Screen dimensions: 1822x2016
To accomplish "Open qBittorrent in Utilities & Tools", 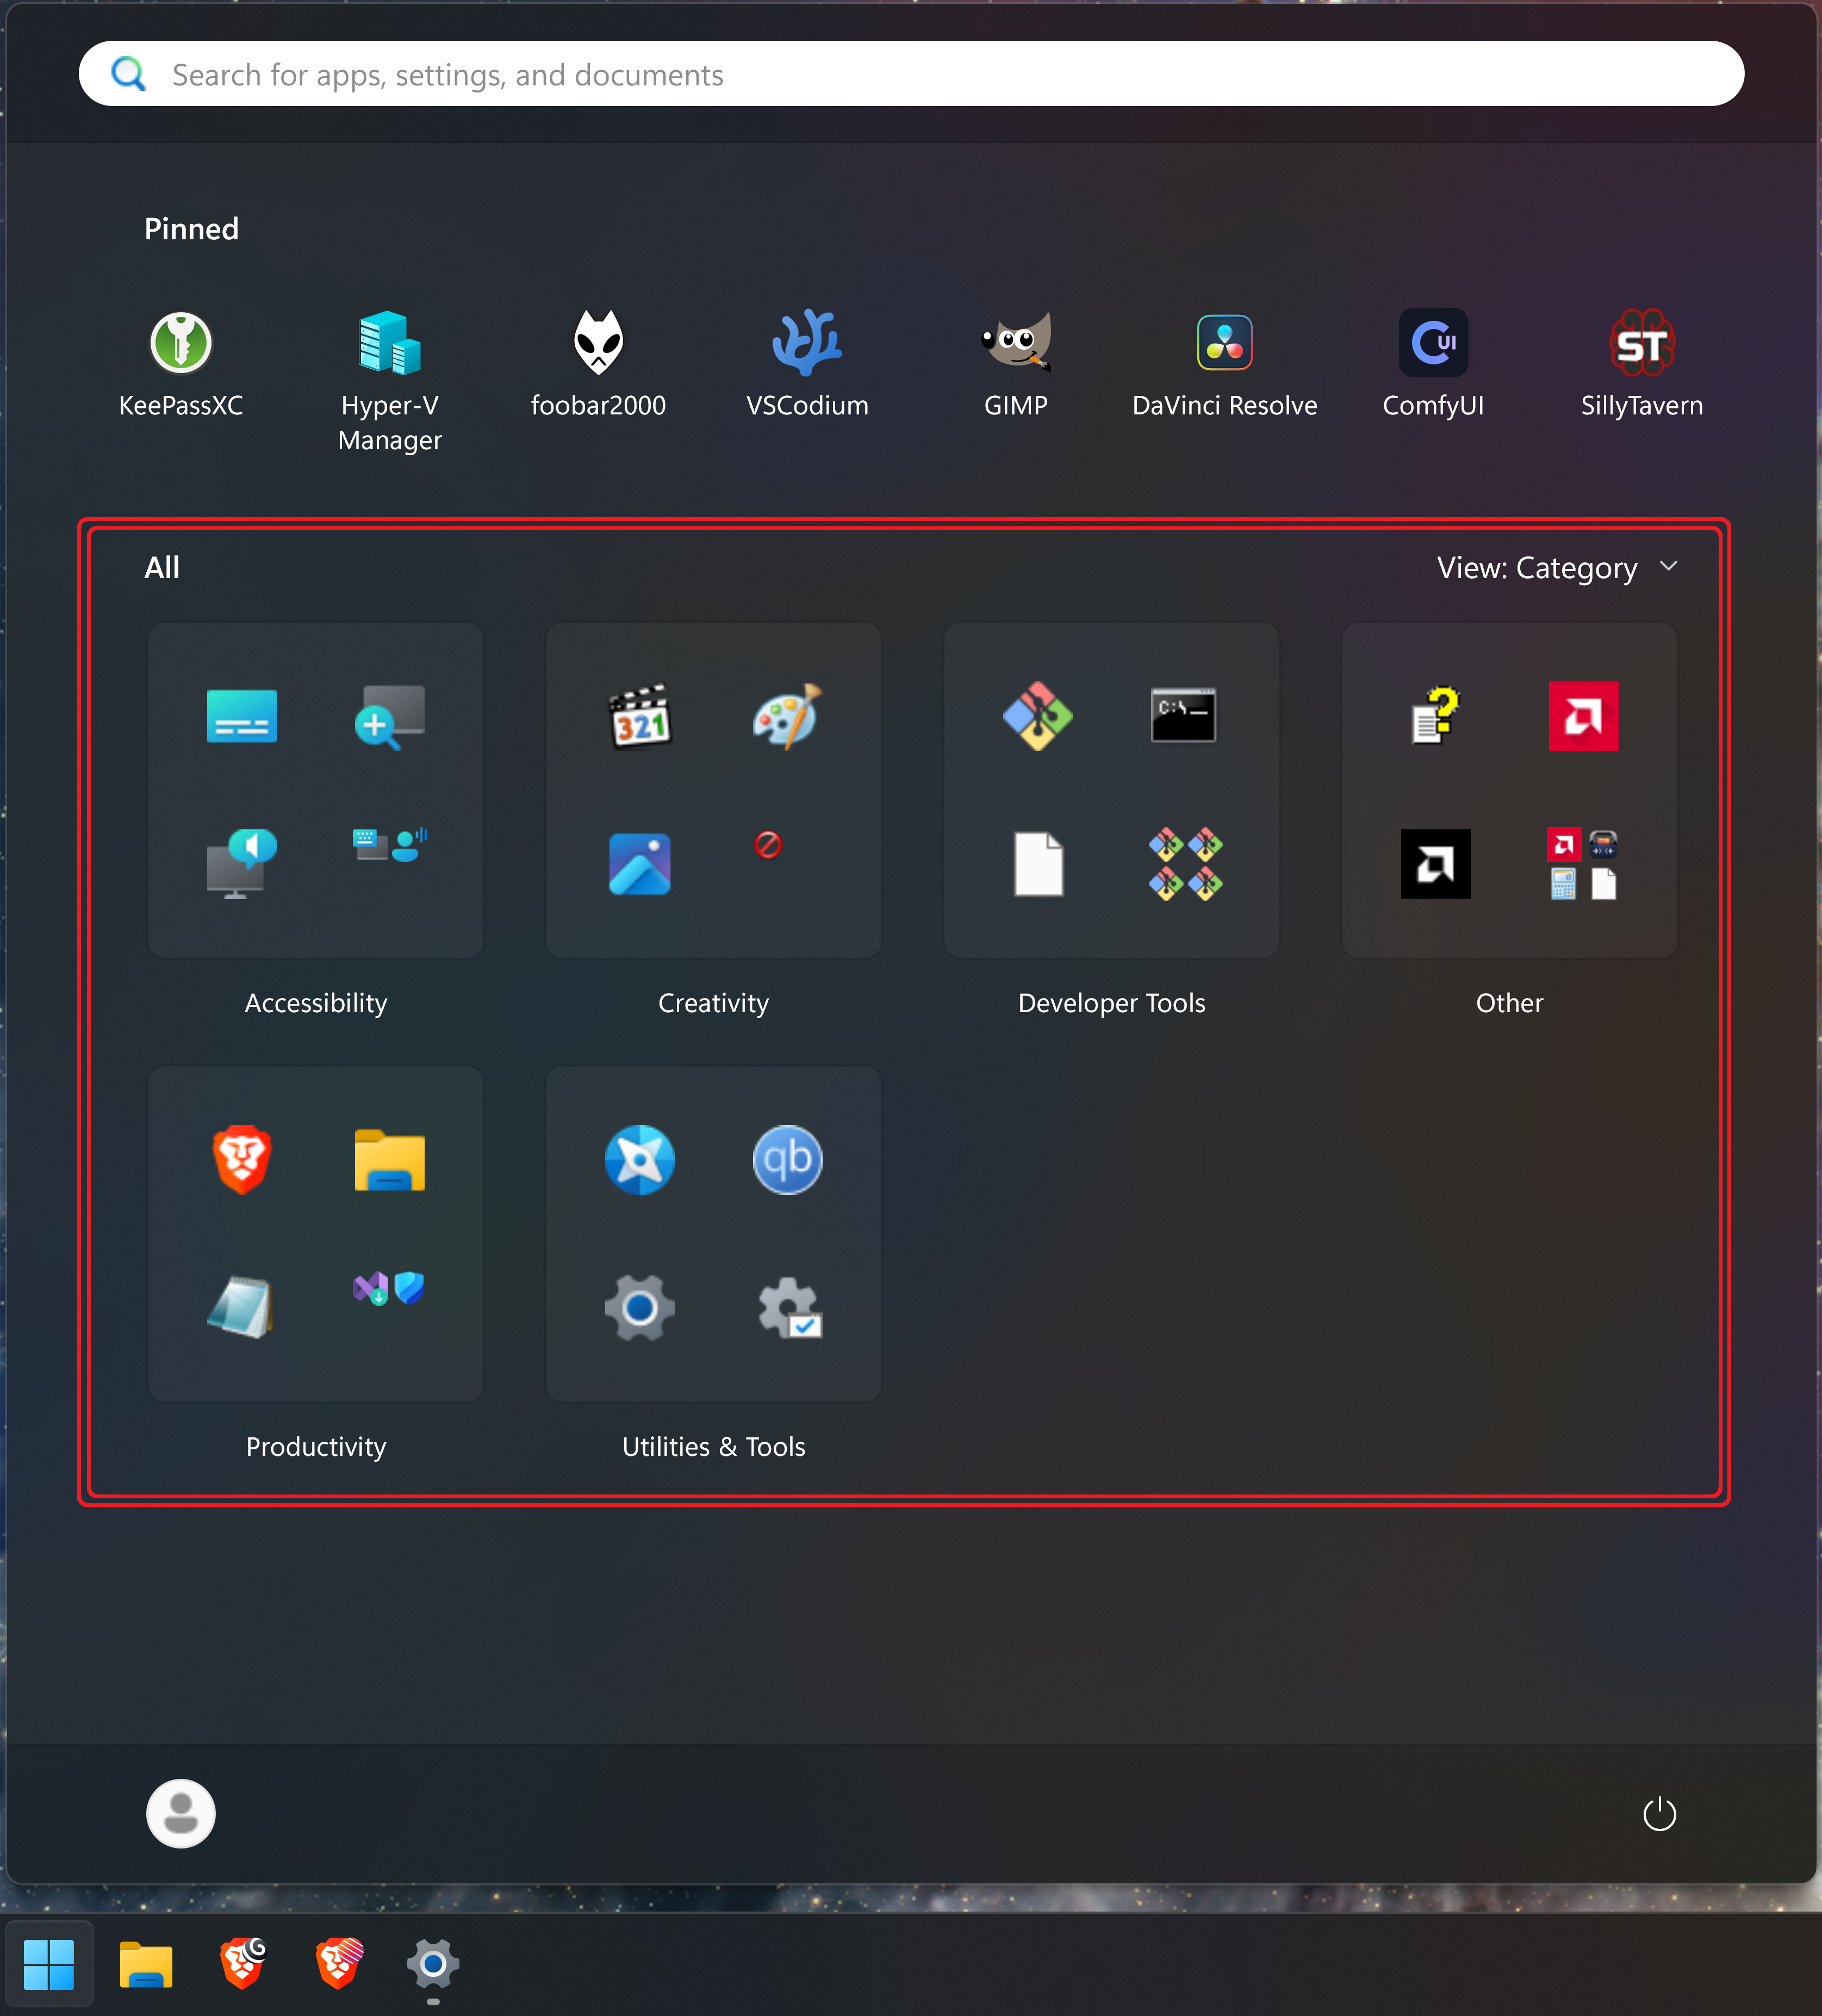I will point(788,1160).
